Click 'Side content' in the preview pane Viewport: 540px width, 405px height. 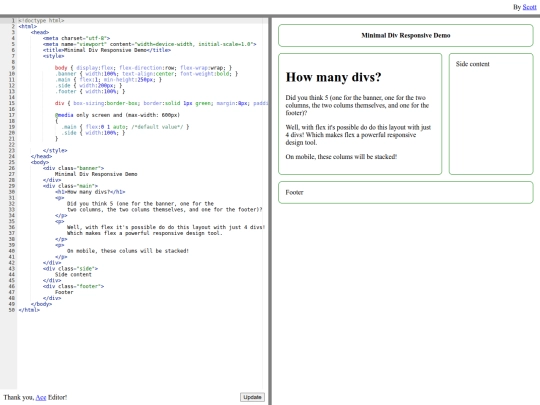tap(472, 64)
